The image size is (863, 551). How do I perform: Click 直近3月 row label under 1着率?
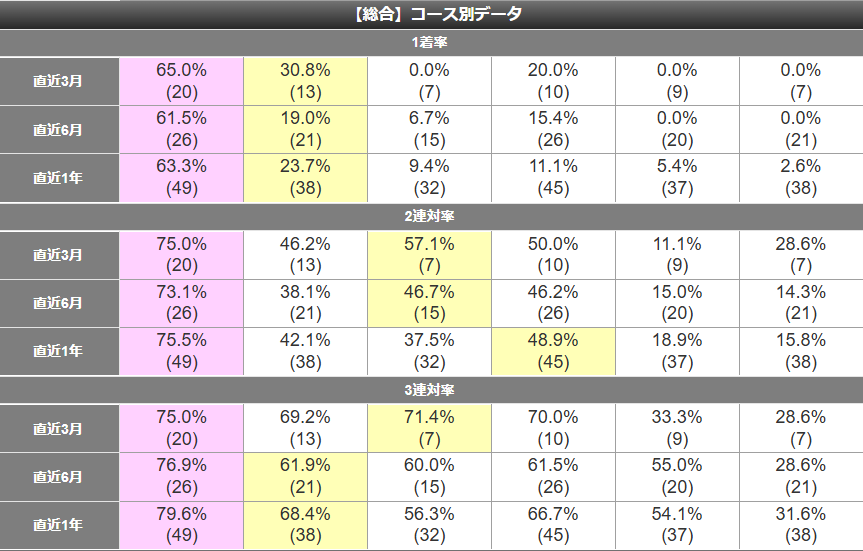click(x=59, y=81)
